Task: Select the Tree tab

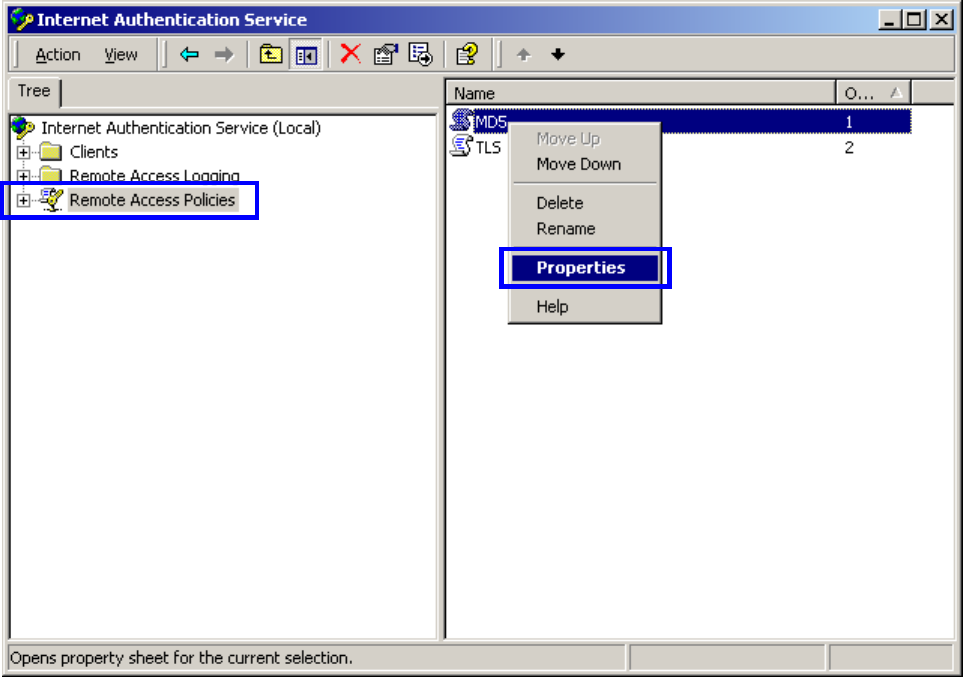Action: 34,92
